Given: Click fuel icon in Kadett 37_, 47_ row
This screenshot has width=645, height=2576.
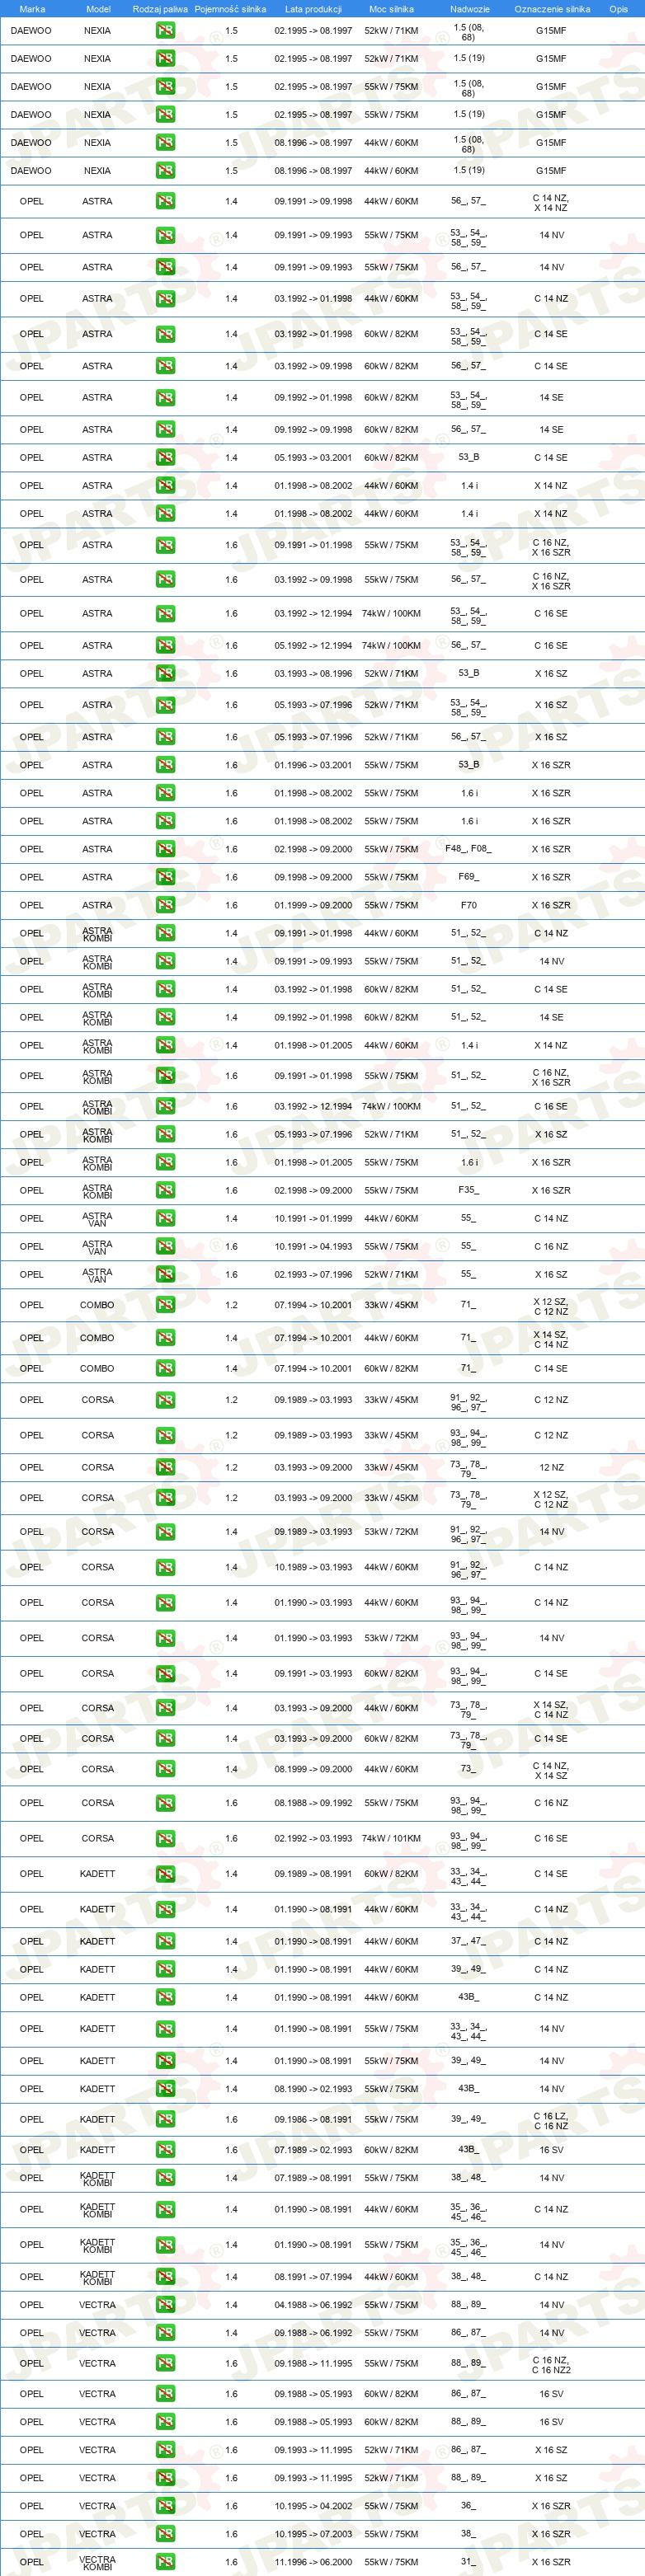Looking at the screenshot, I should [x=165, y=1942].
